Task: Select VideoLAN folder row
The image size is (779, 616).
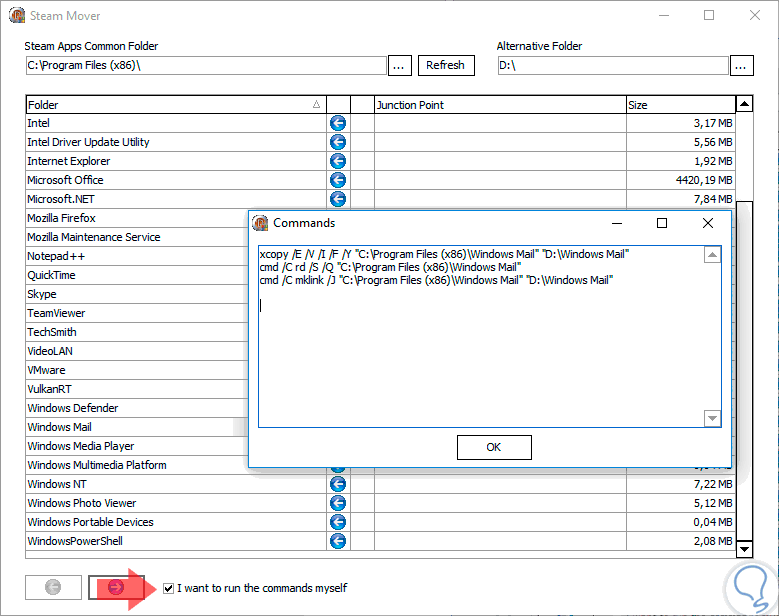Action: [x=137, y=351]
